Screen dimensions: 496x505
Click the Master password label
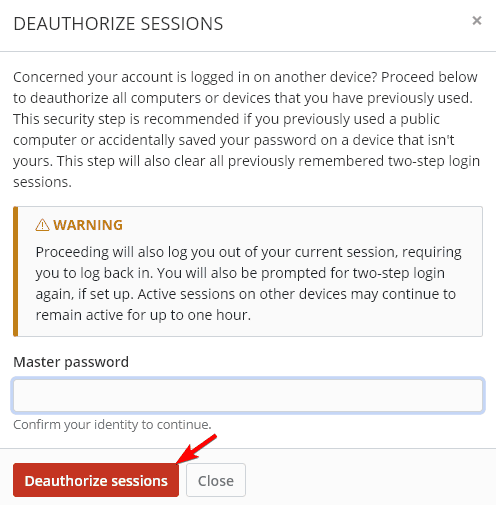point(71,362)
